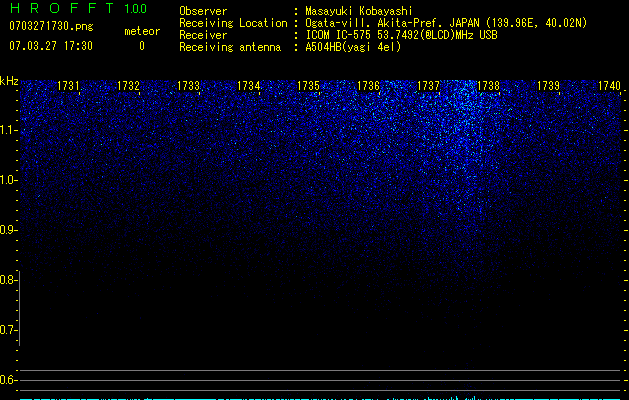Click frequency axis label 0.6
The image size is (629, 400).
8,380
